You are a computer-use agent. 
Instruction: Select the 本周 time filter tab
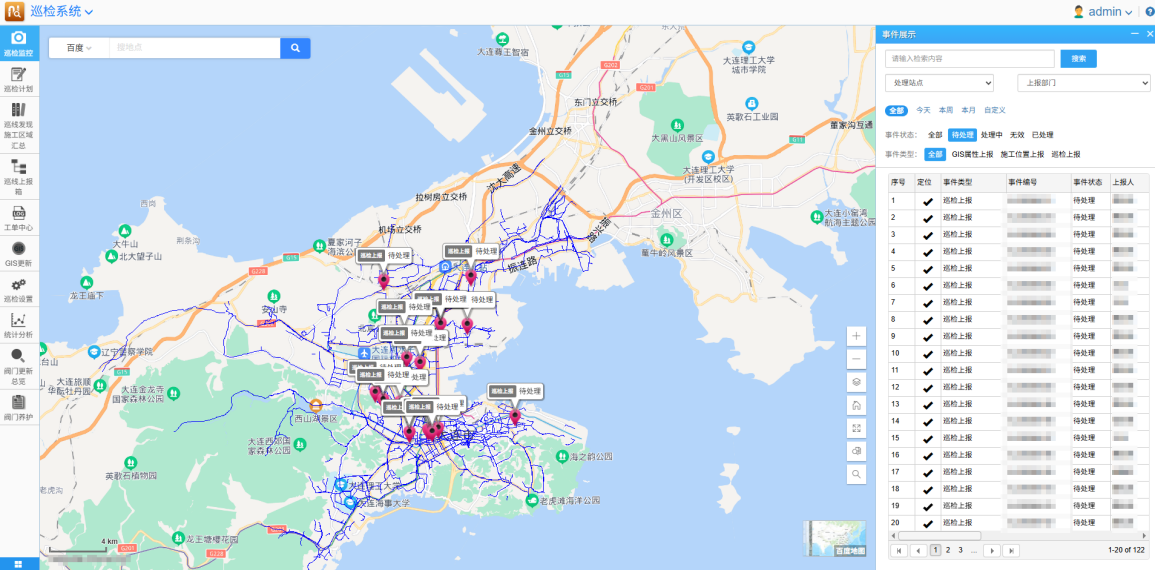coord(945,110)
